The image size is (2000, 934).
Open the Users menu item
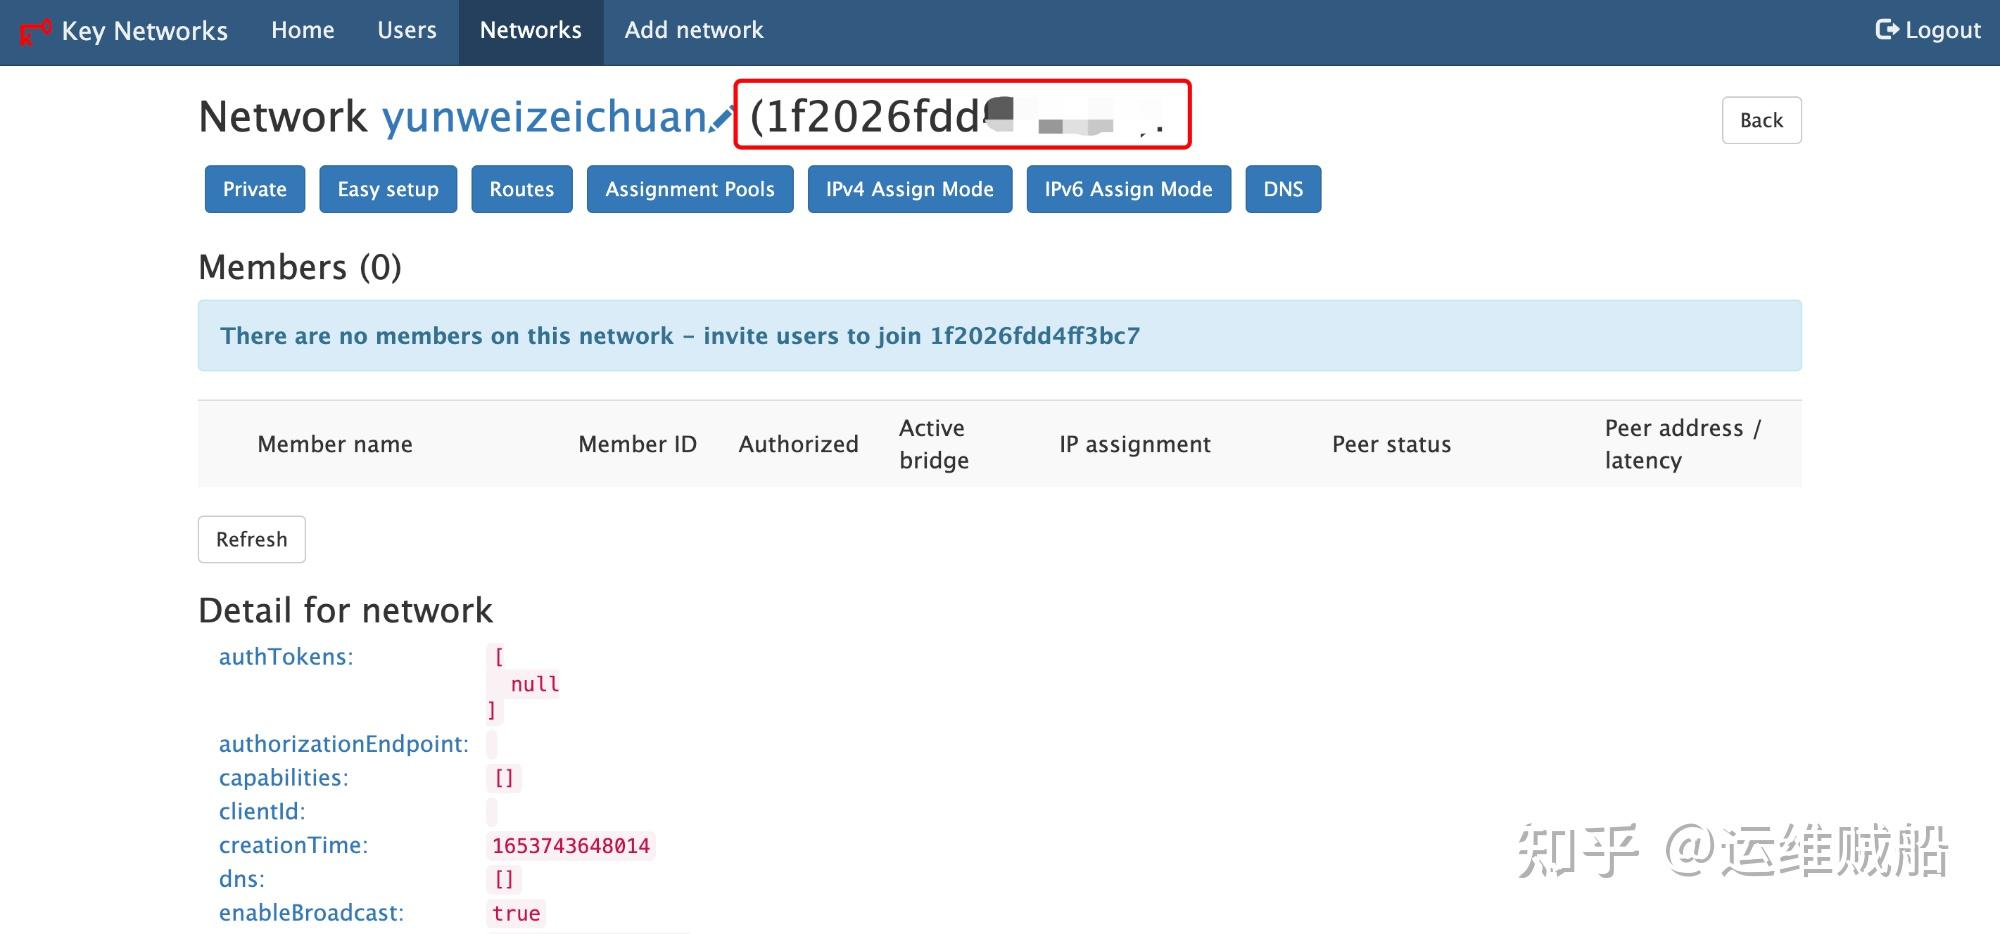pos(407,30)
